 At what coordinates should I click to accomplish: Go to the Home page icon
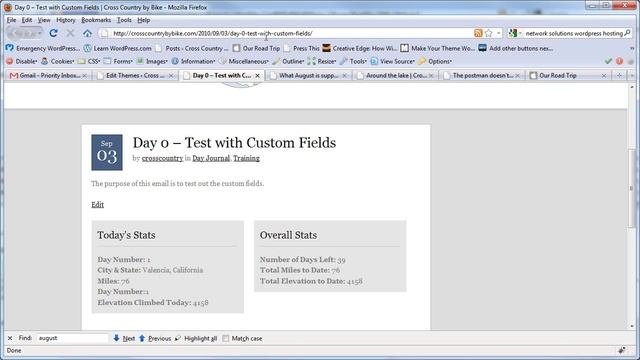(x=87, y=33)
